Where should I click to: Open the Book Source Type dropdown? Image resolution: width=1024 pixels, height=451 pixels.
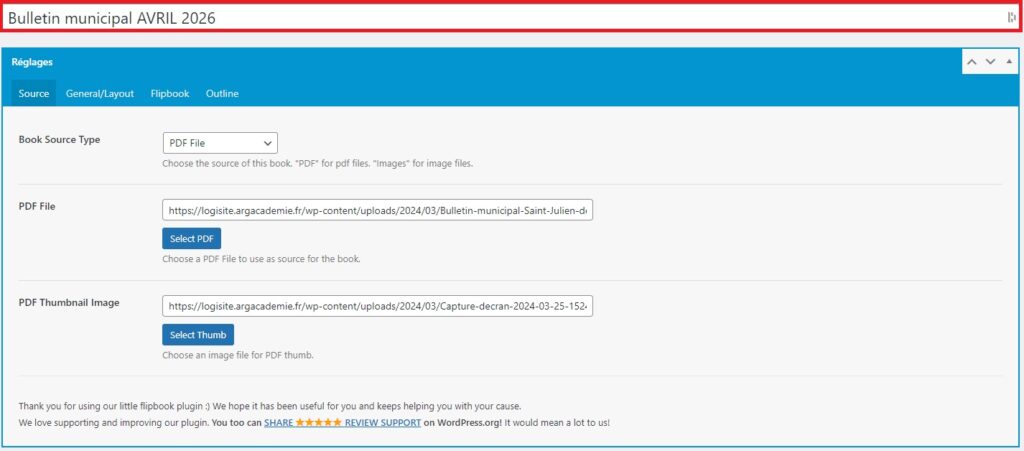coord(220,143)
